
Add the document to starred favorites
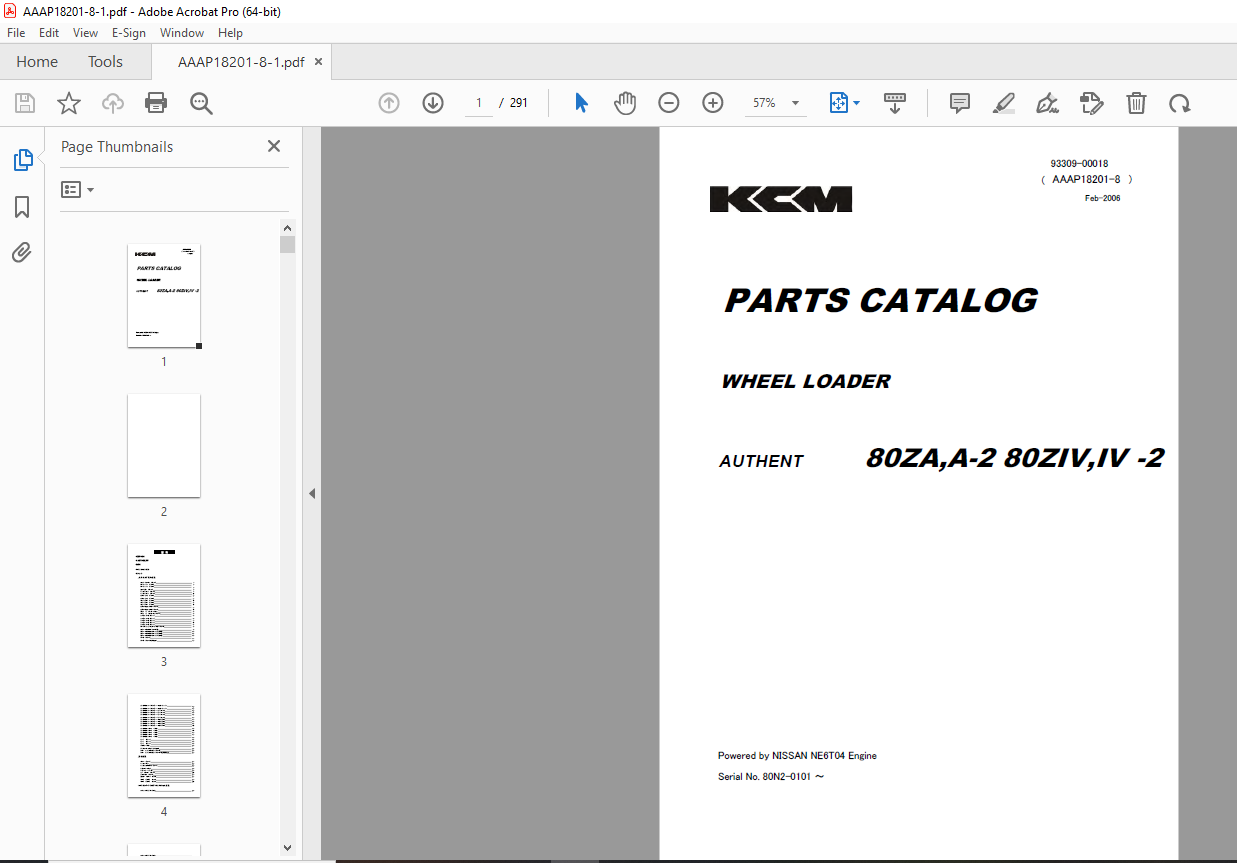coord(69,103)
